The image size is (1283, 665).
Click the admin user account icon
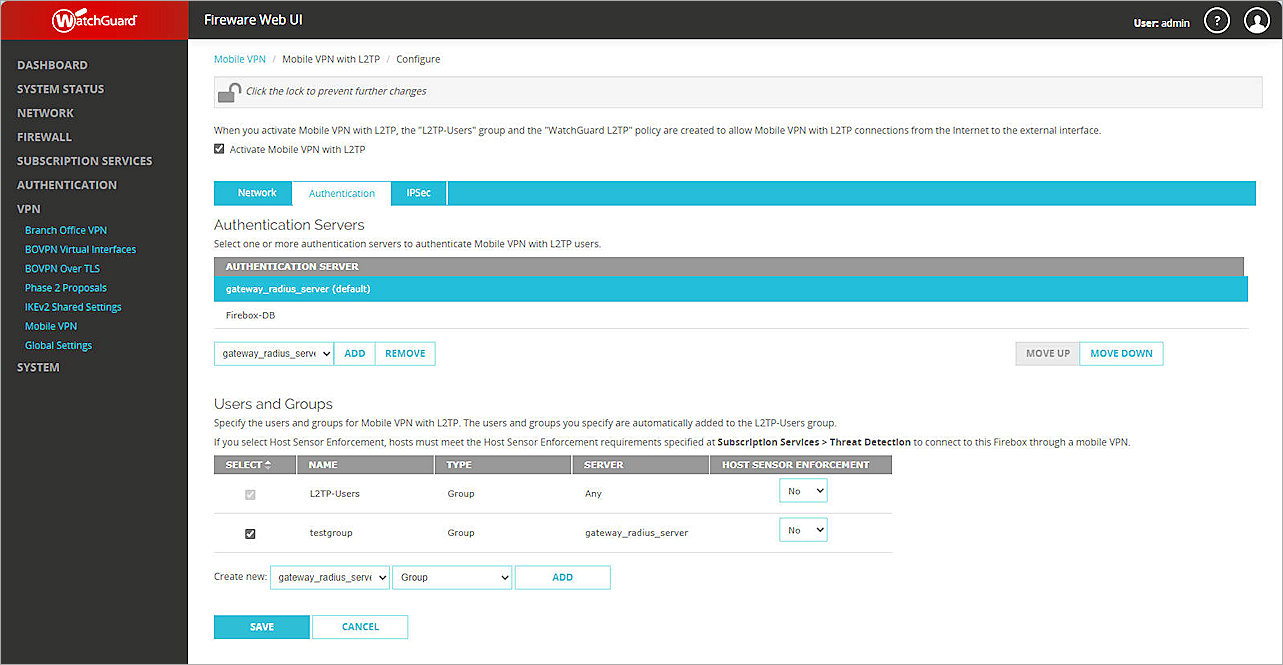(x=1256, y=19)
